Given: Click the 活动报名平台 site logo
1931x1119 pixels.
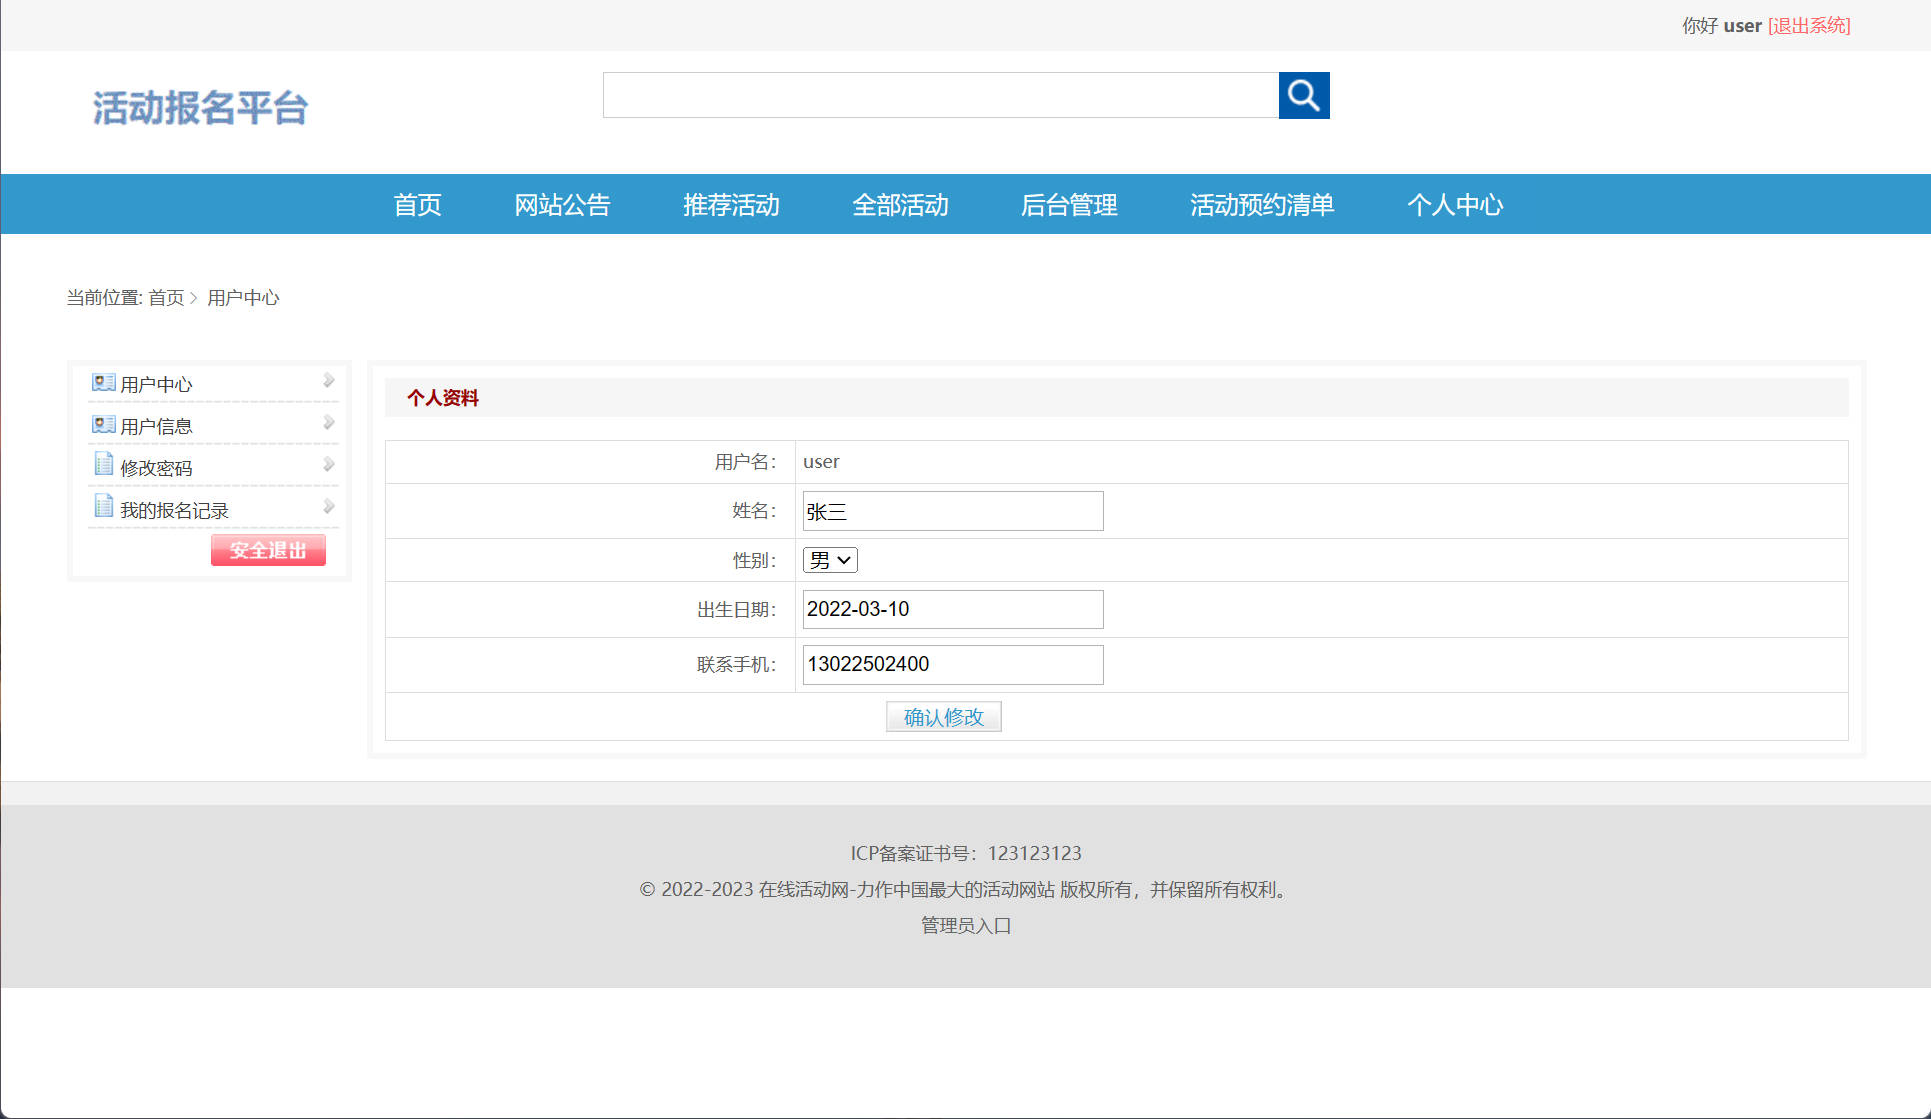Looking at the screenshot, I should click(x=200, y=108).
